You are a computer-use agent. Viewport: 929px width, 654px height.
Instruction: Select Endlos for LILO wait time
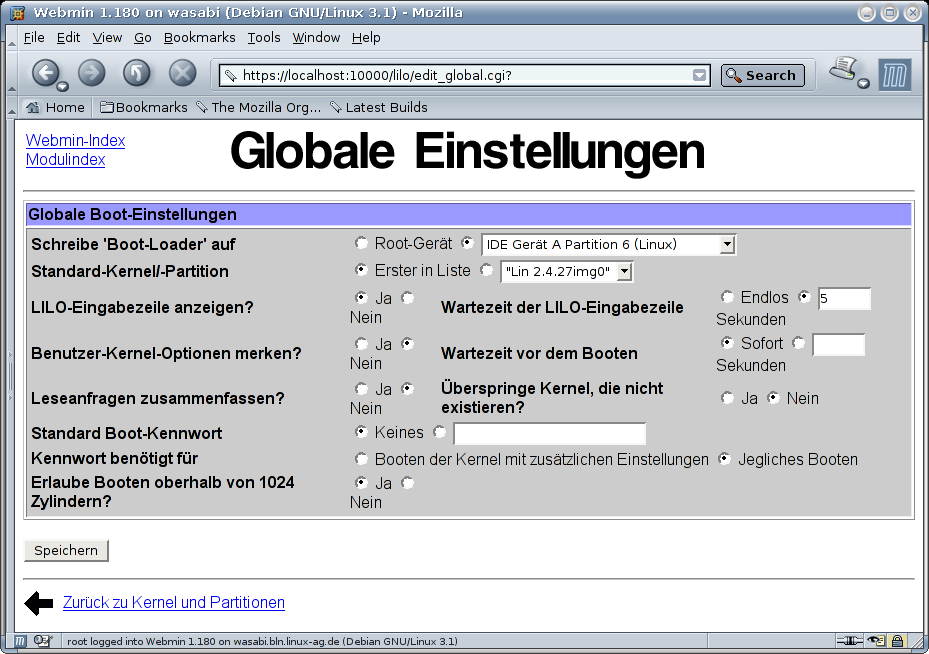click(727, 296)
